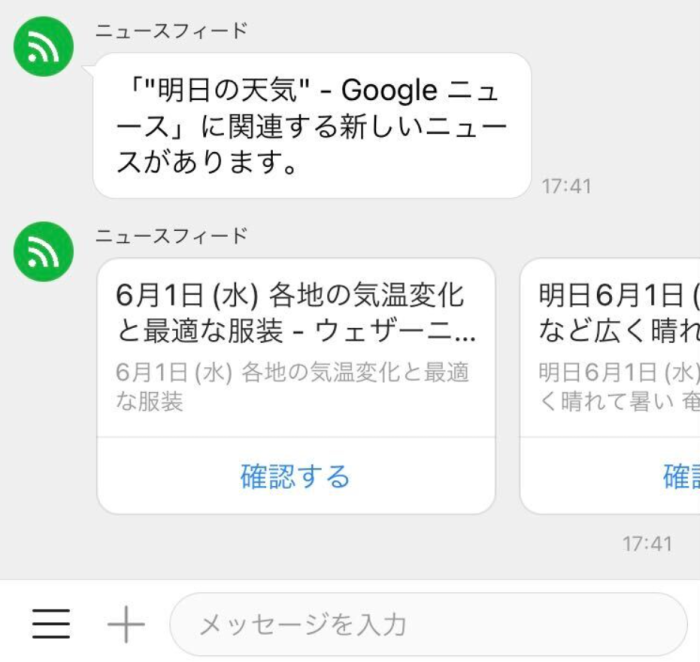The height and width of the screenshot is (662, 700).
Task: Tap など広く晴れ text on the second card
Action: tap(619, 331)
